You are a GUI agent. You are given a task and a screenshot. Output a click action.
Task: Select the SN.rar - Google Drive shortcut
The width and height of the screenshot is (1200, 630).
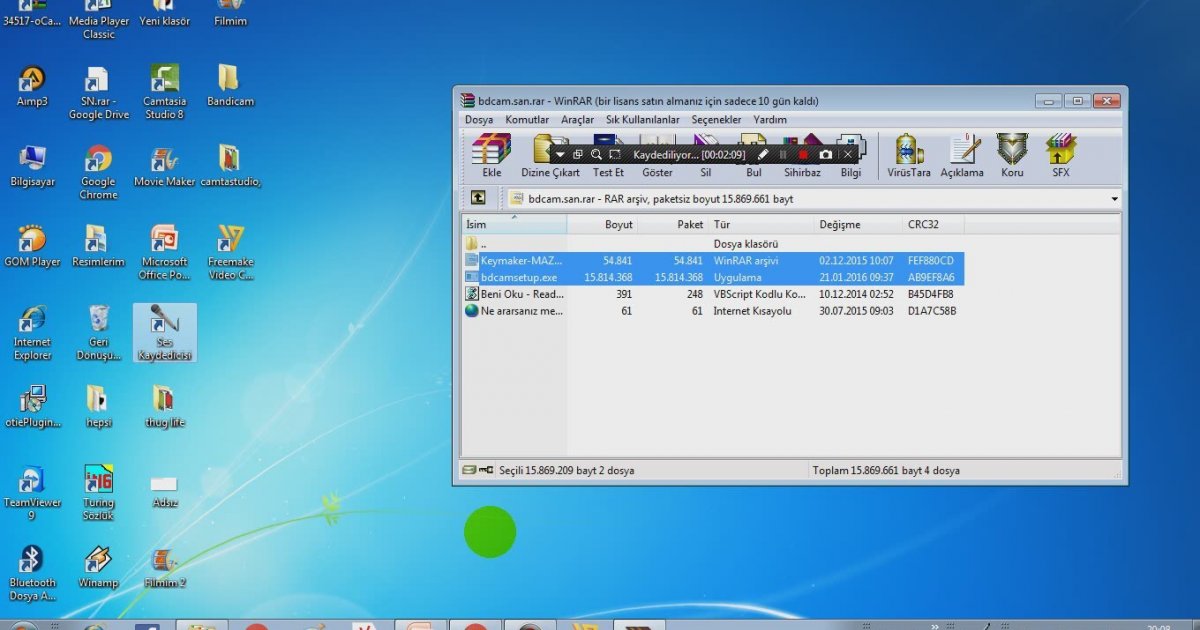click(x=98, y=92)
